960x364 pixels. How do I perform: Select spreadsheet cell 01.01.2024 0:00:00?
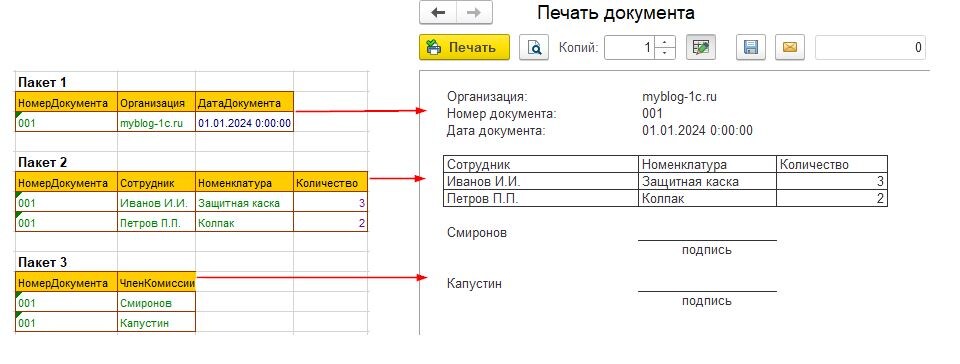244,122
